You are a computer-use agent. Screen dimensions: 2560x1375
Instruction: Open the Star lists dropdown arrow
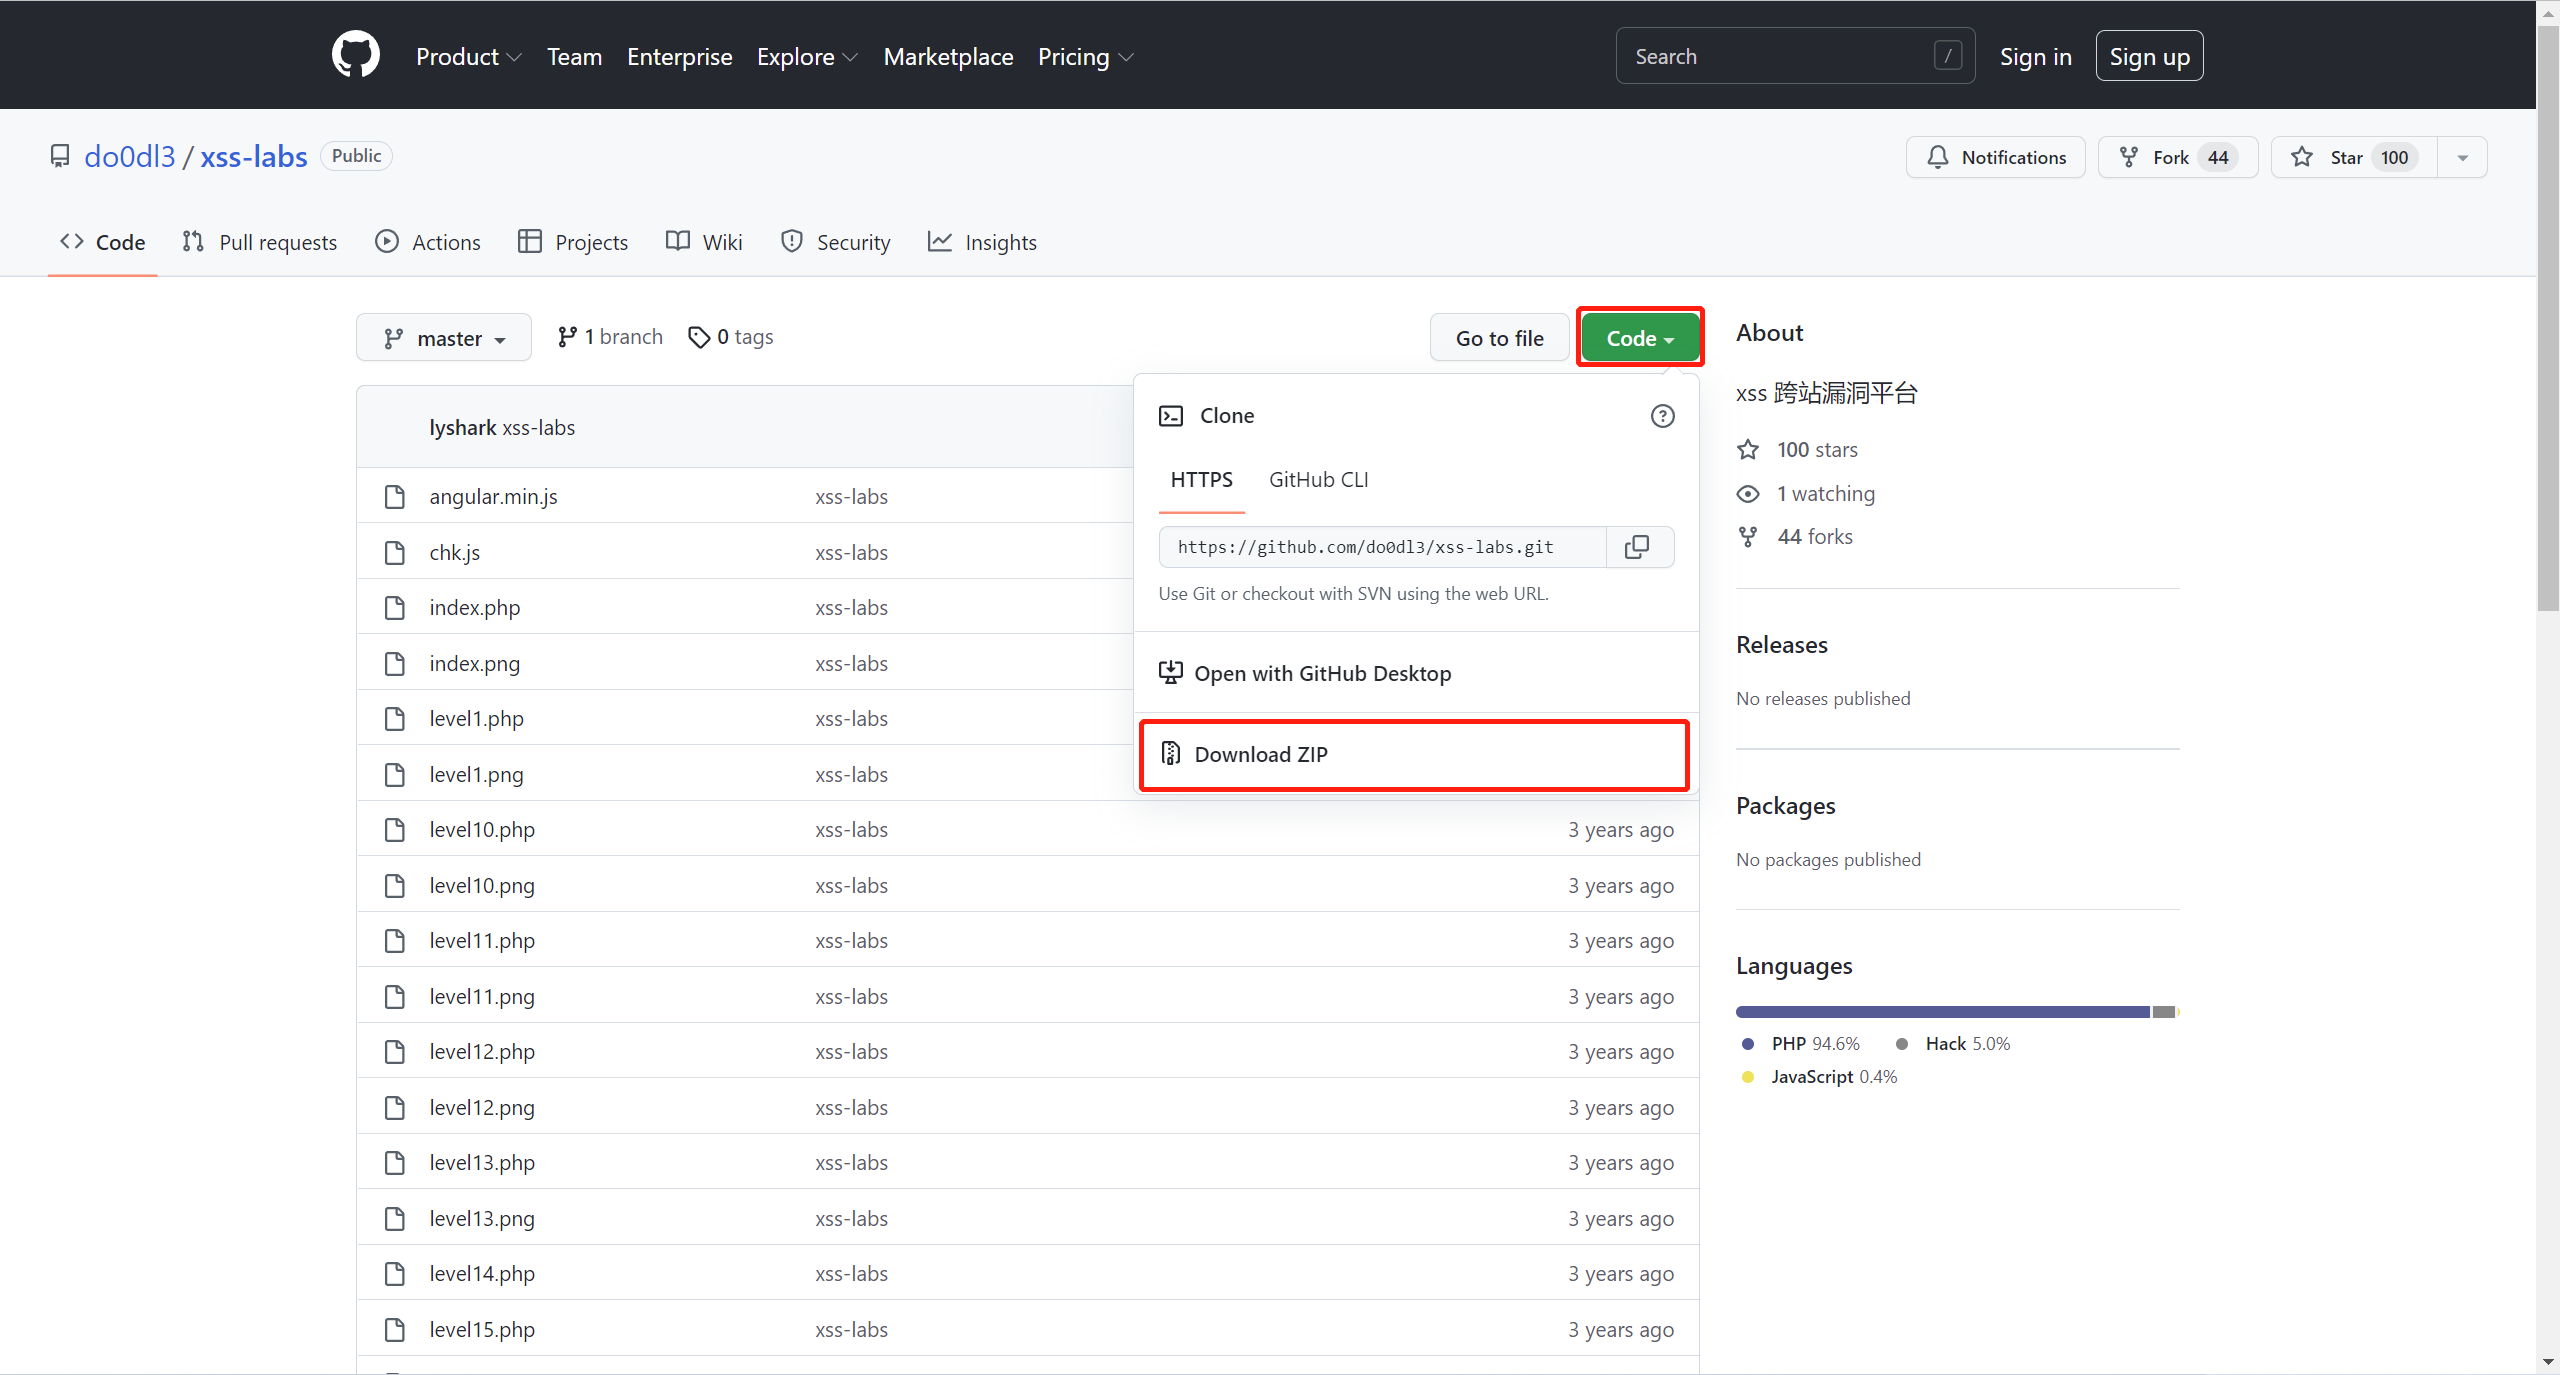[x=2462, y=157]
